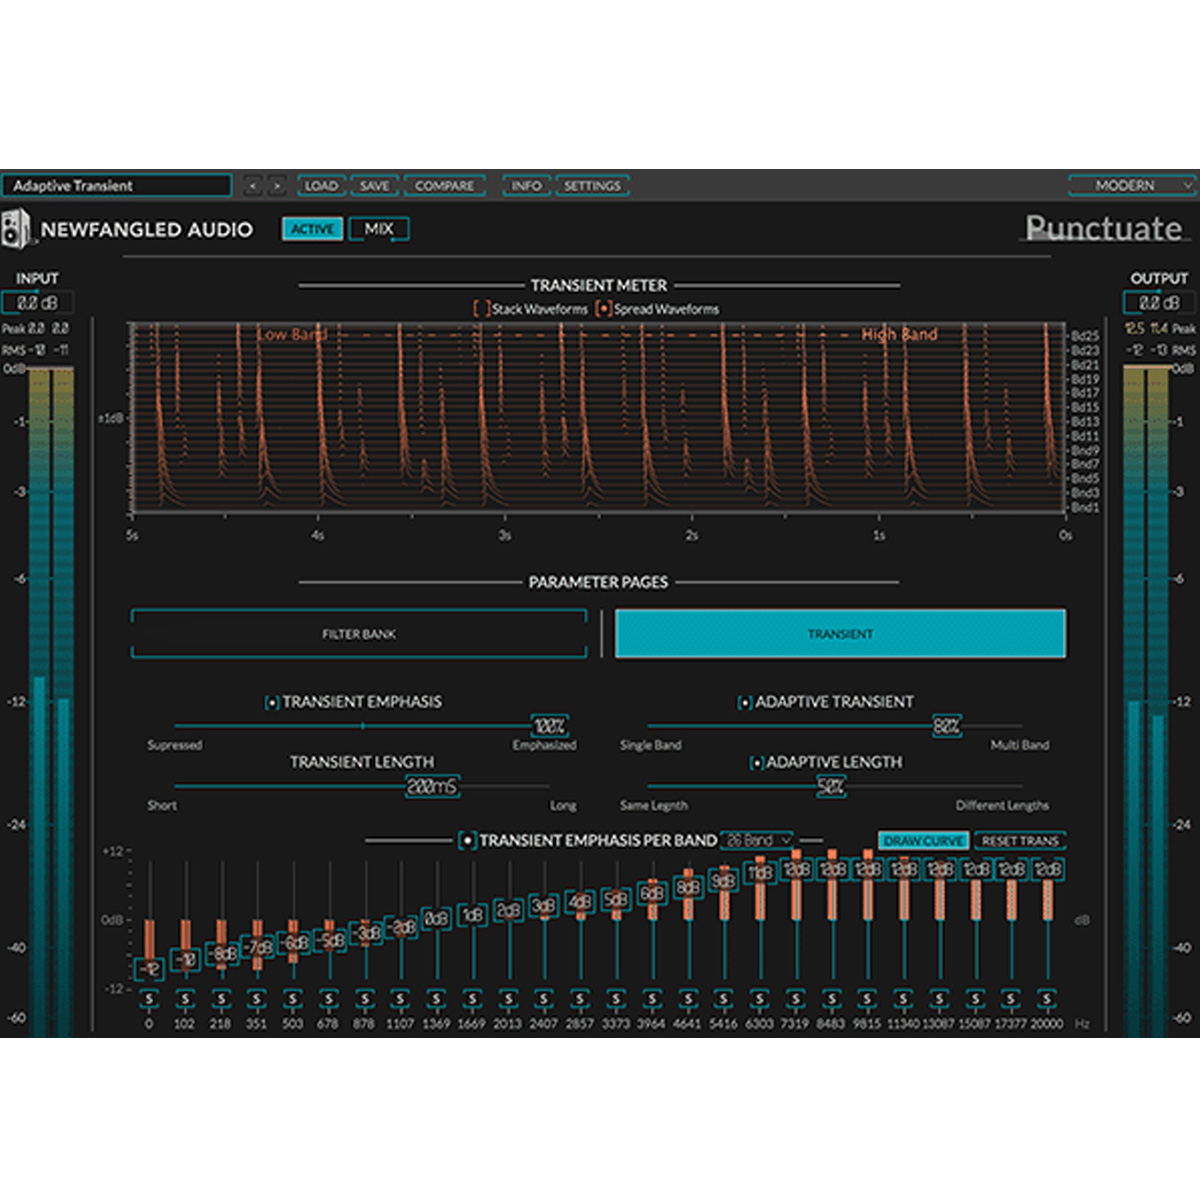Click the Transient Length 200mS slider handle
Viewport: 1200px width, 1200px height.
432,786
